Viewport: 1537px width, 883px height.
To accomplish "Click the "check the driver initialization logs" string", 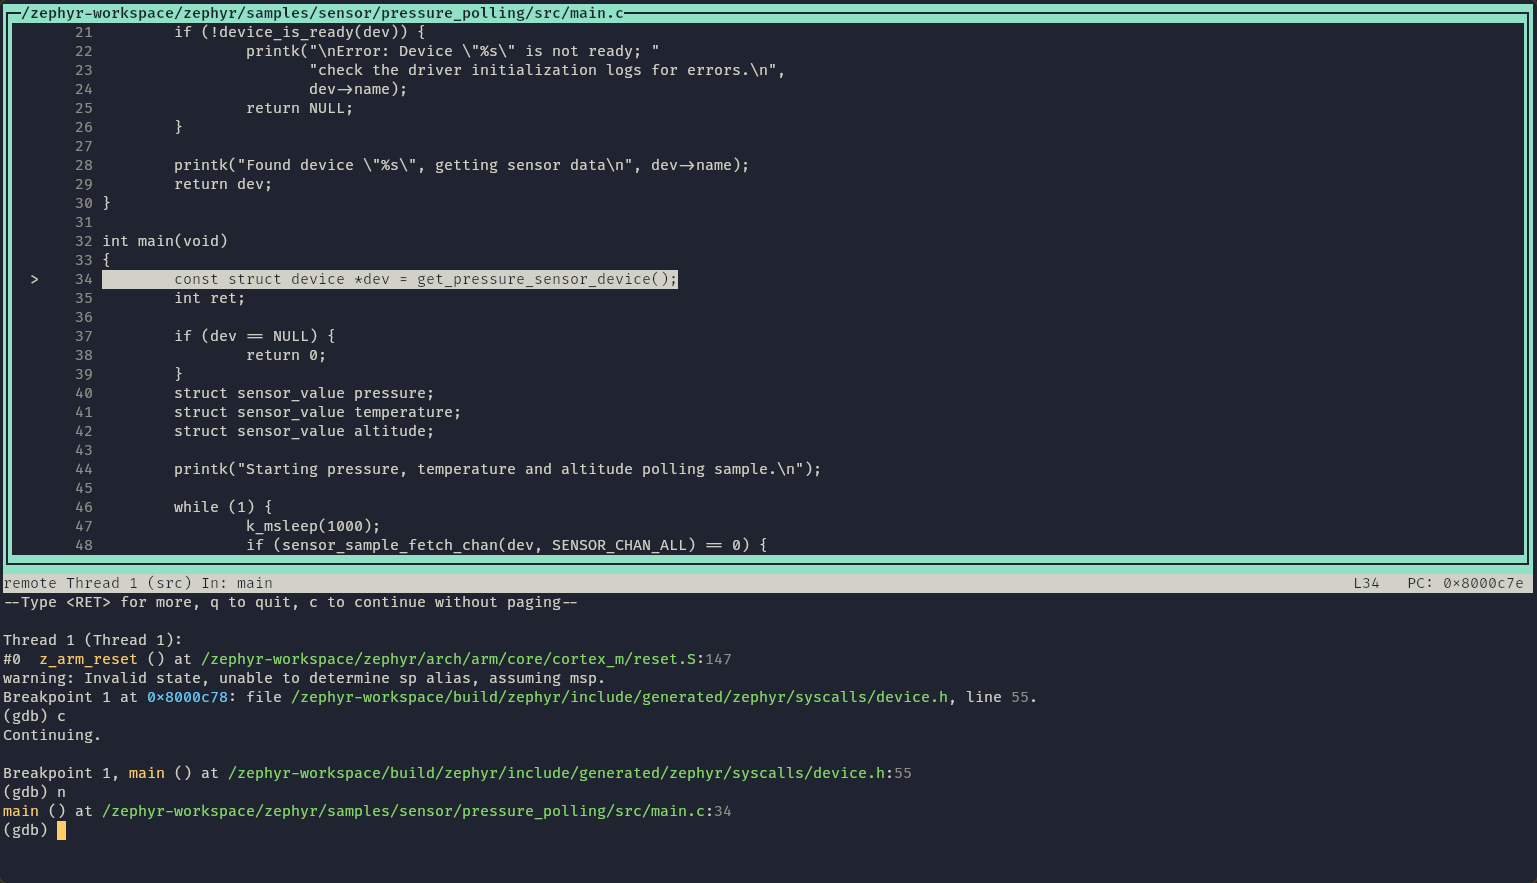I will click(547, 70).
